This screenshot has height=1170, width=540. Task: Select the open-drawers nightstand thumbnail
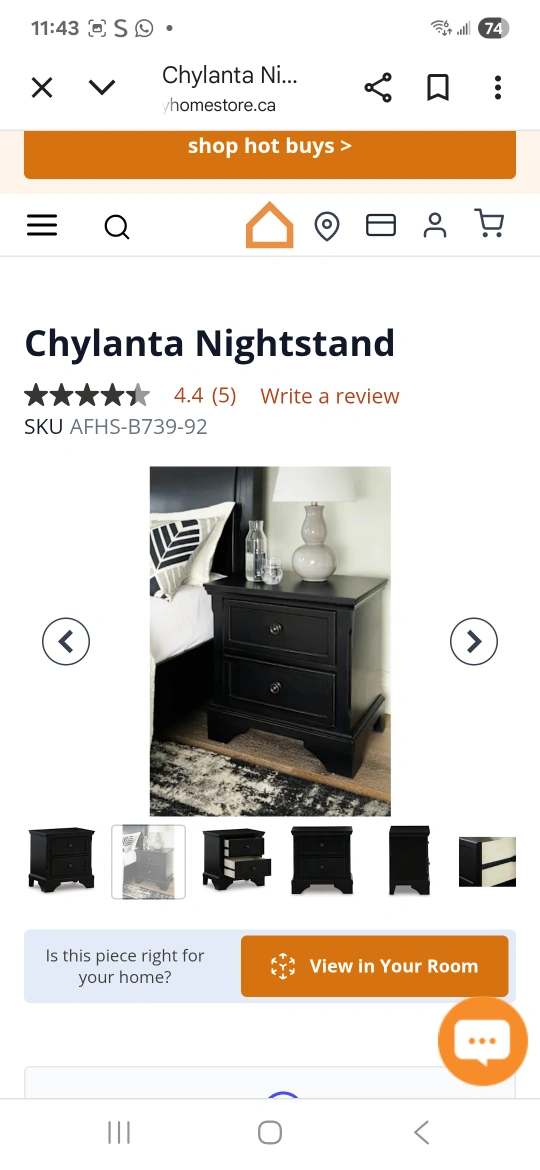coord(236,860)
